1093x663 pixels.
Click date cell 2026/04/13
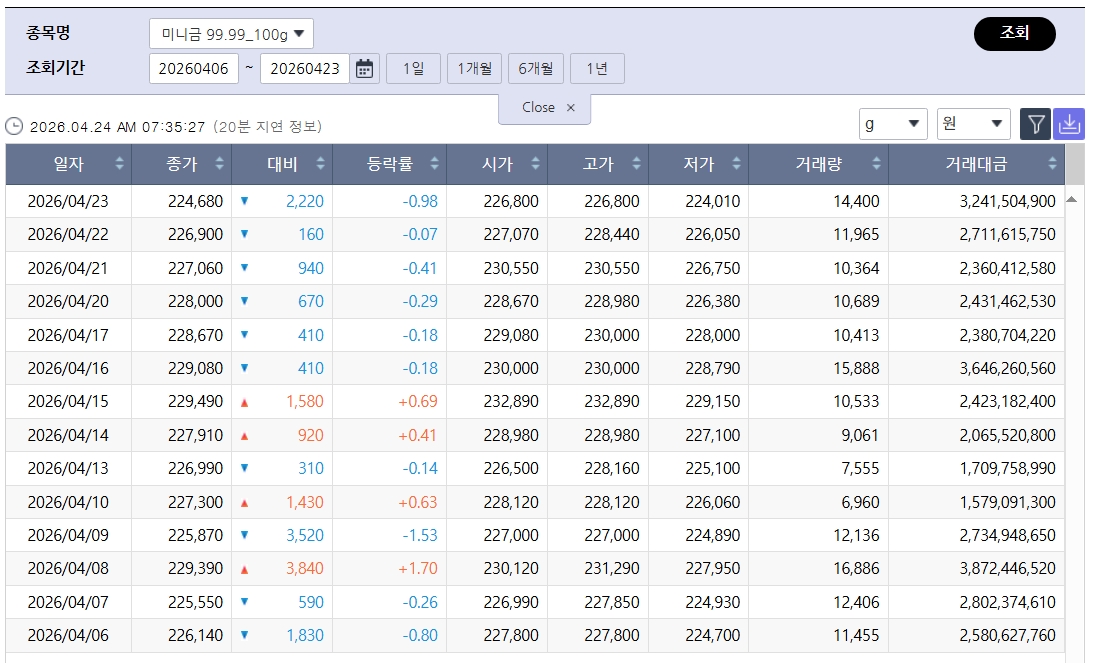(x=68, y=468)
